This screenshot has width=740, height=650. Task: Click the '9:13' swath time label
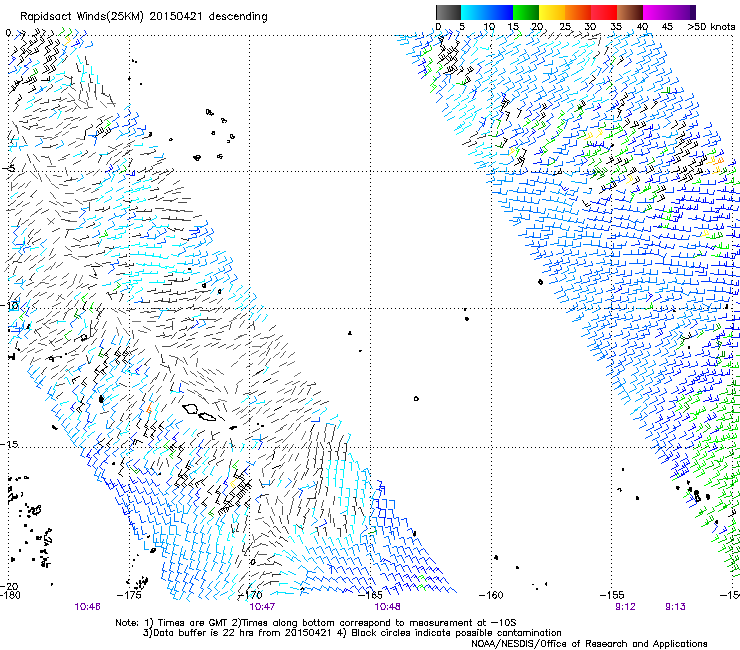(x=675, y=607)
